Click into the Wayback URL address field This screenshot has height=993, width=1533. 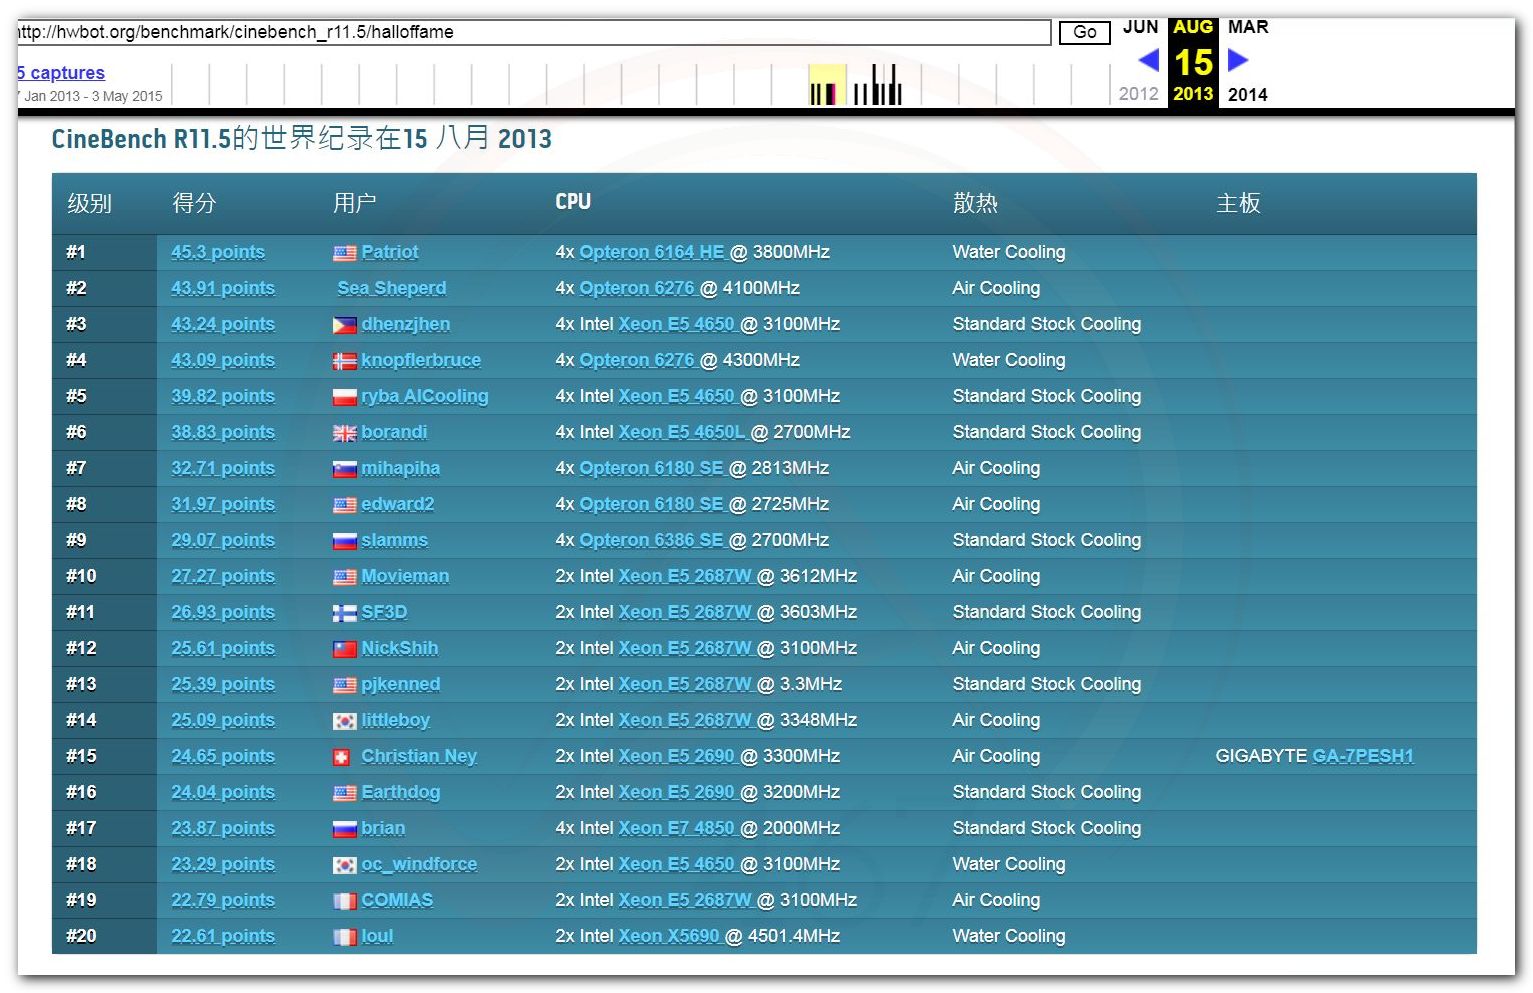coord(534,32)
